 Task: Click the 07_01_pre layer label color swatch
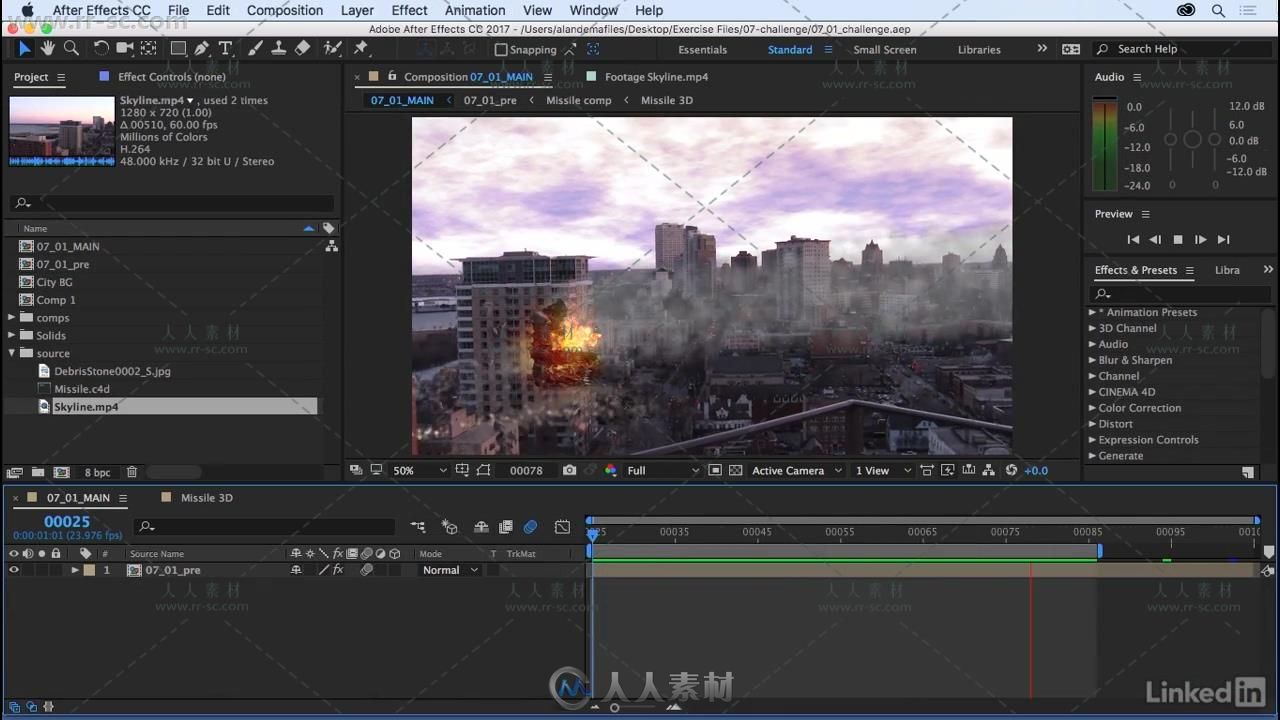tap(89, 570)
